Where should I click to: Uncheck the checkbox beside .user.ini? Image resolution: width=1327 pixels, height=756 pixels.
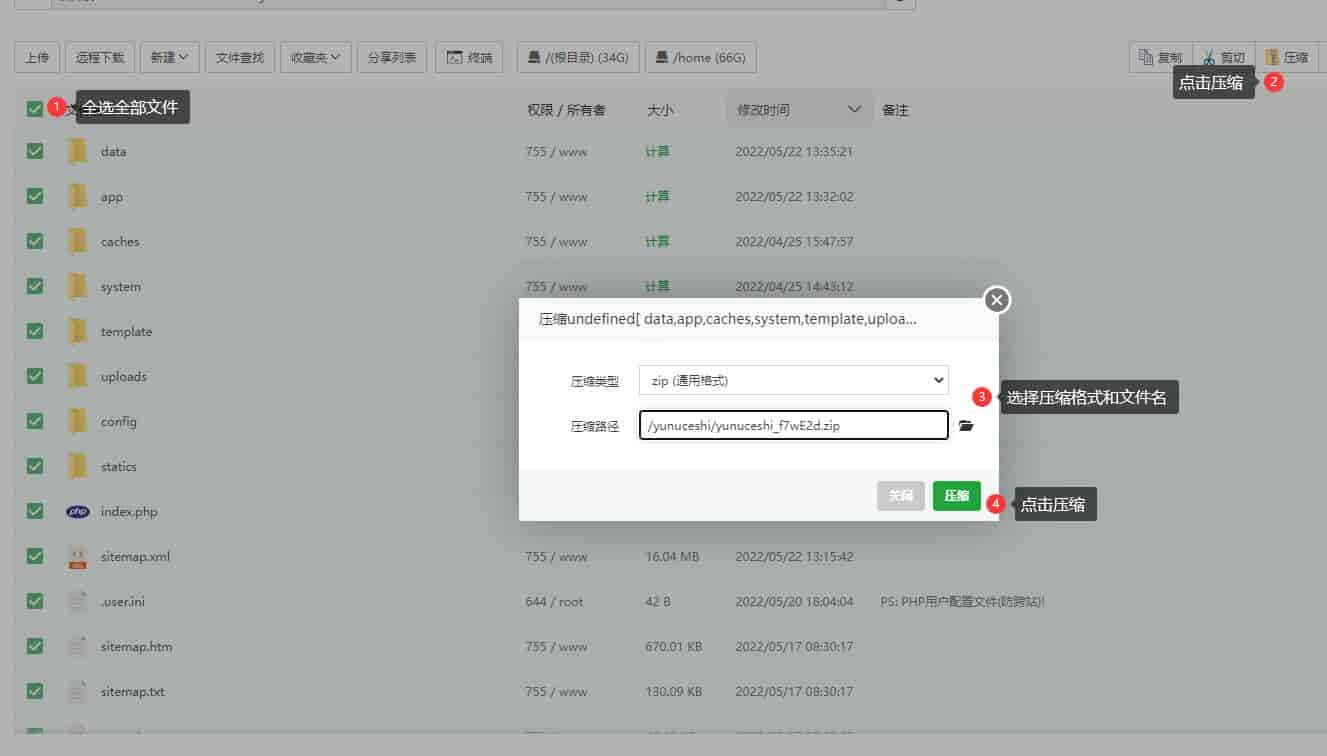click(x=34, y=601)
